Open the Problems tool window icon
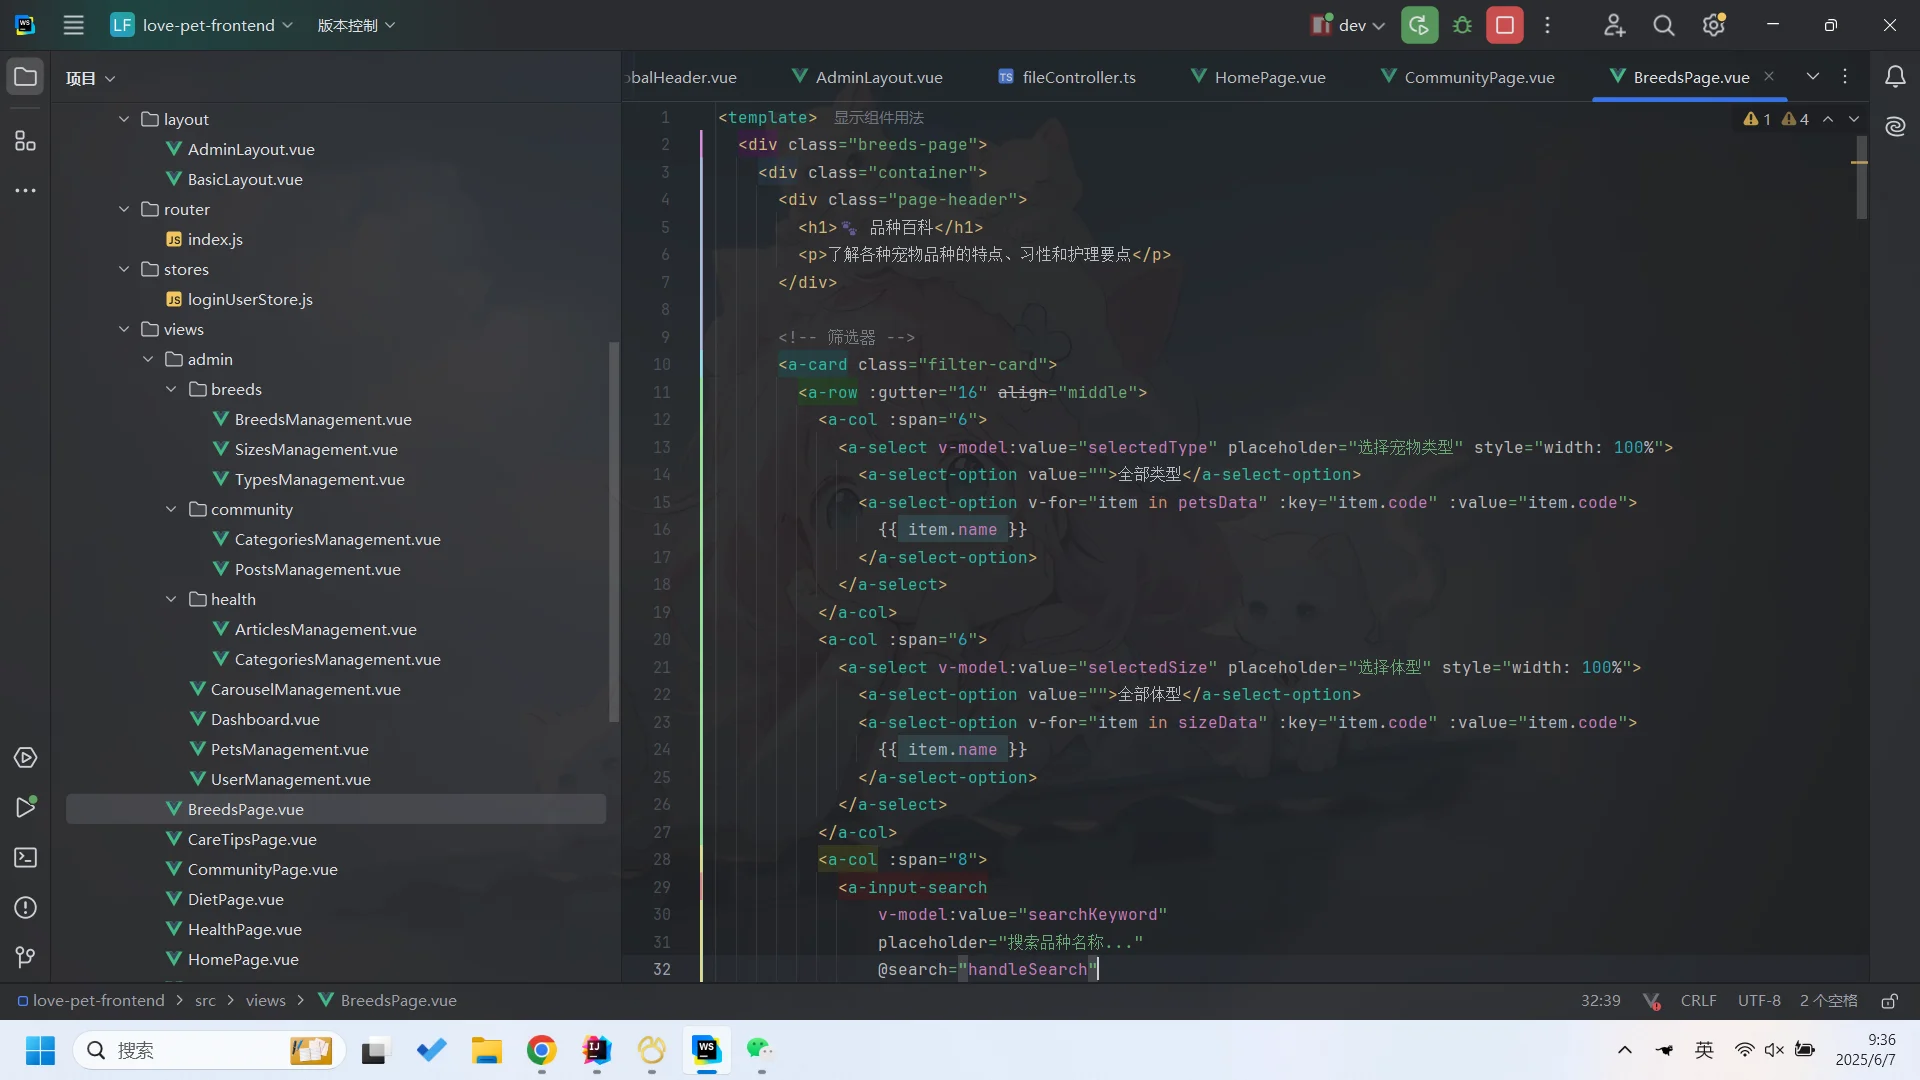Image resolution: width=1920 pixels, height=1080 pixels. pos(25,908)
